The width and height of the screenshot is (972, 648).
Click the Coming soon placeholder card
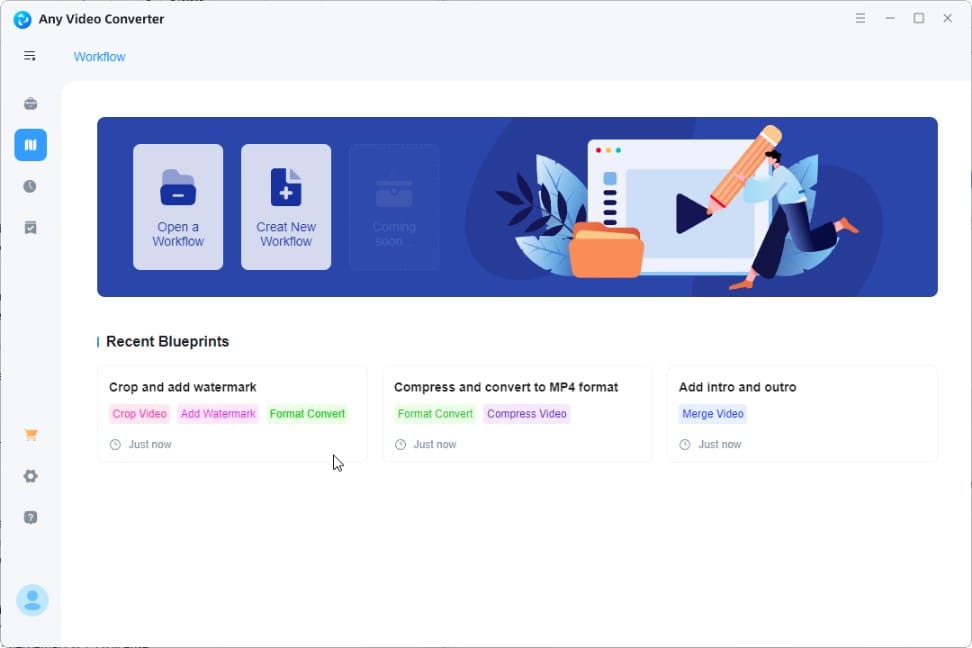[x=394, y=207]
